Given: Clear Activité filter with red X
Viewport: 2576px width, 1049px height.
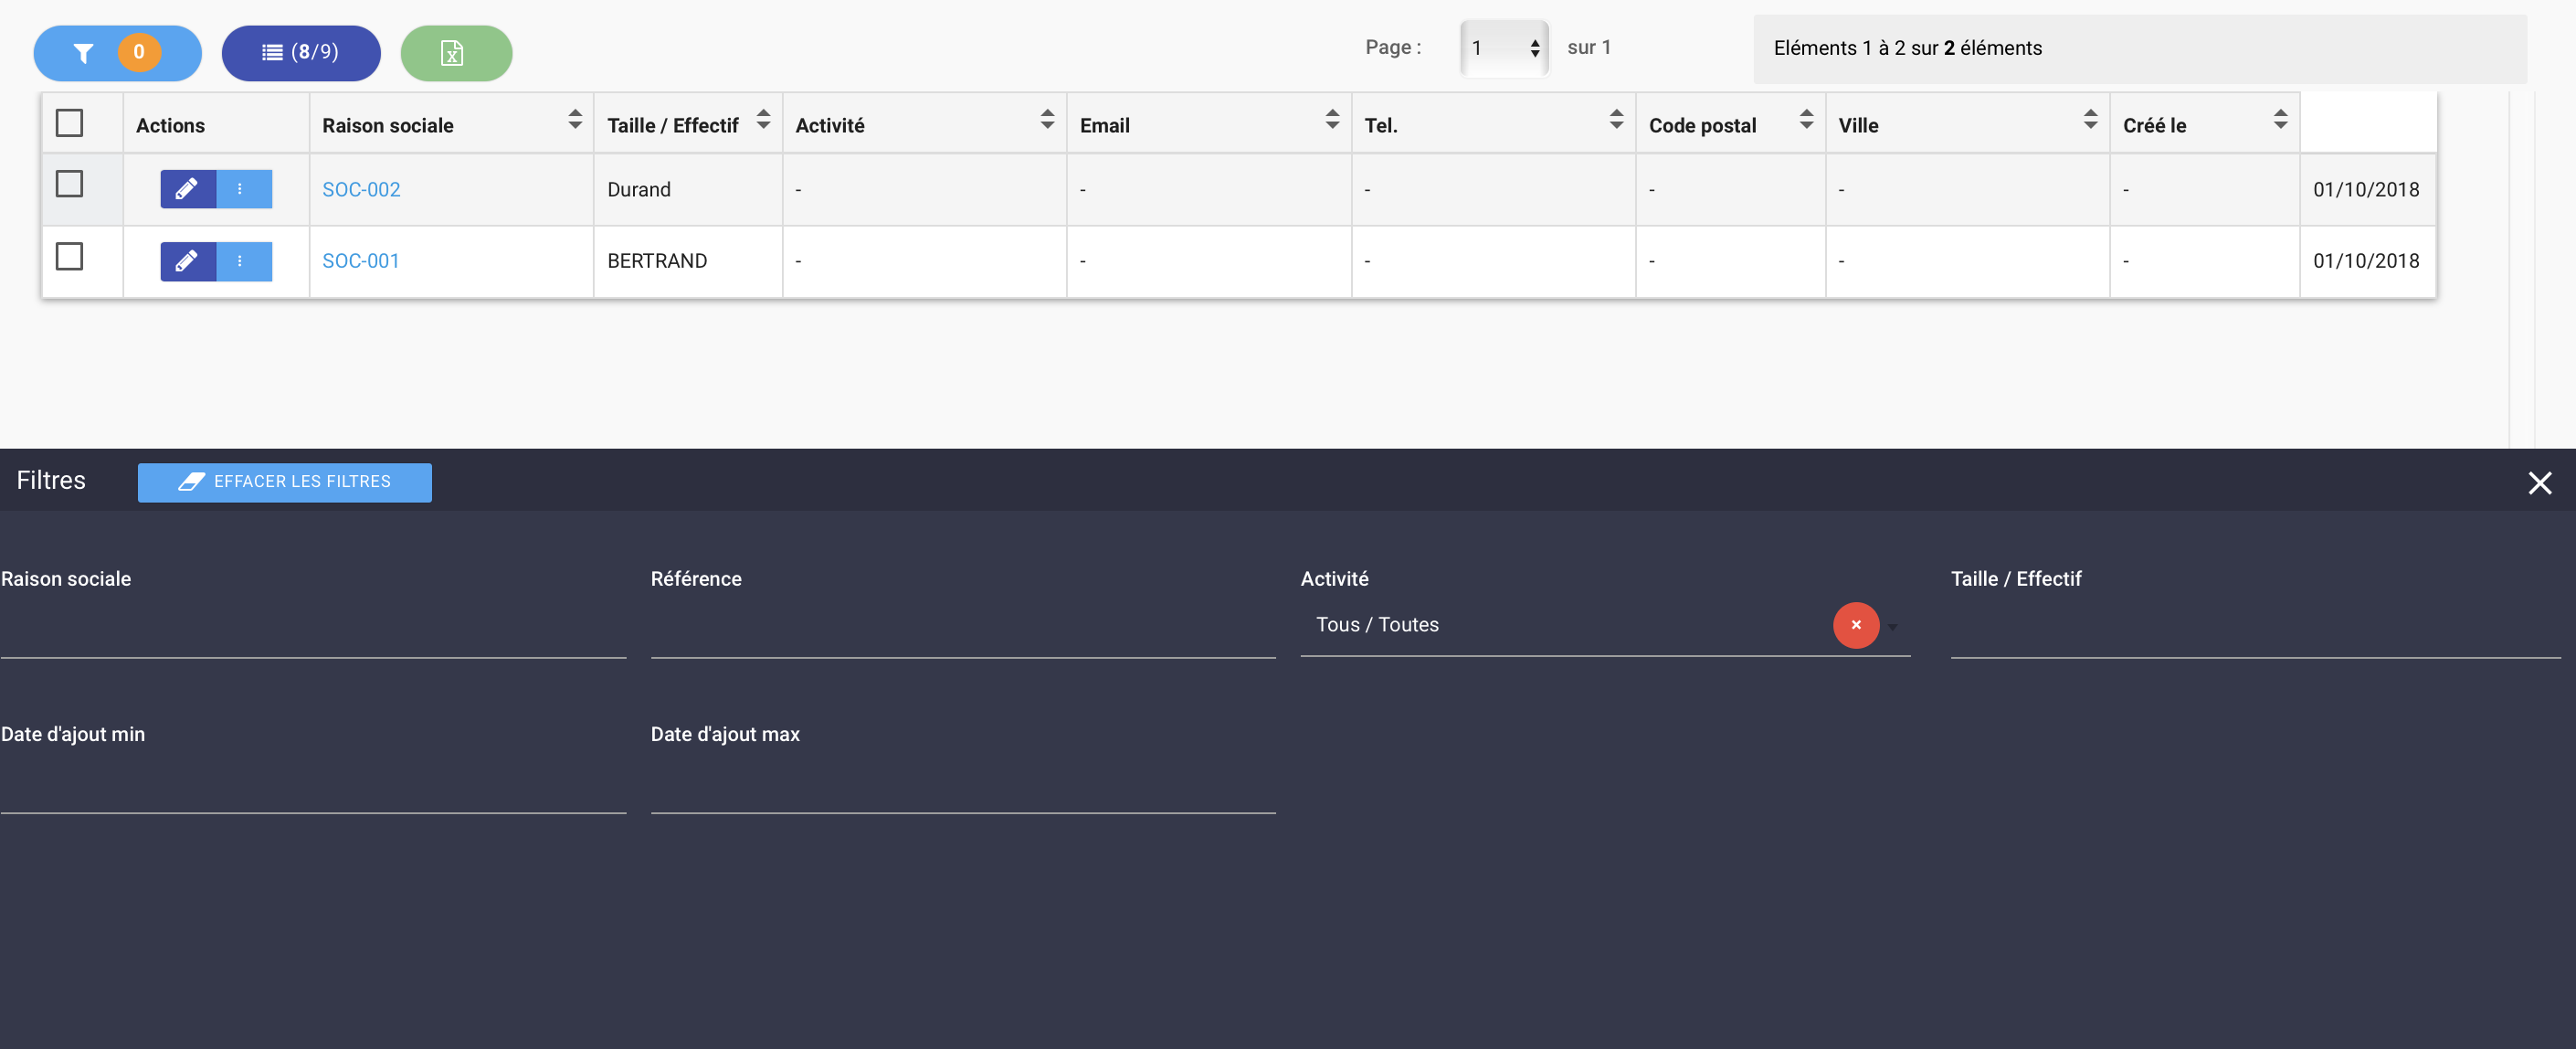Looking at the screenshot, I should point(1855,625).
